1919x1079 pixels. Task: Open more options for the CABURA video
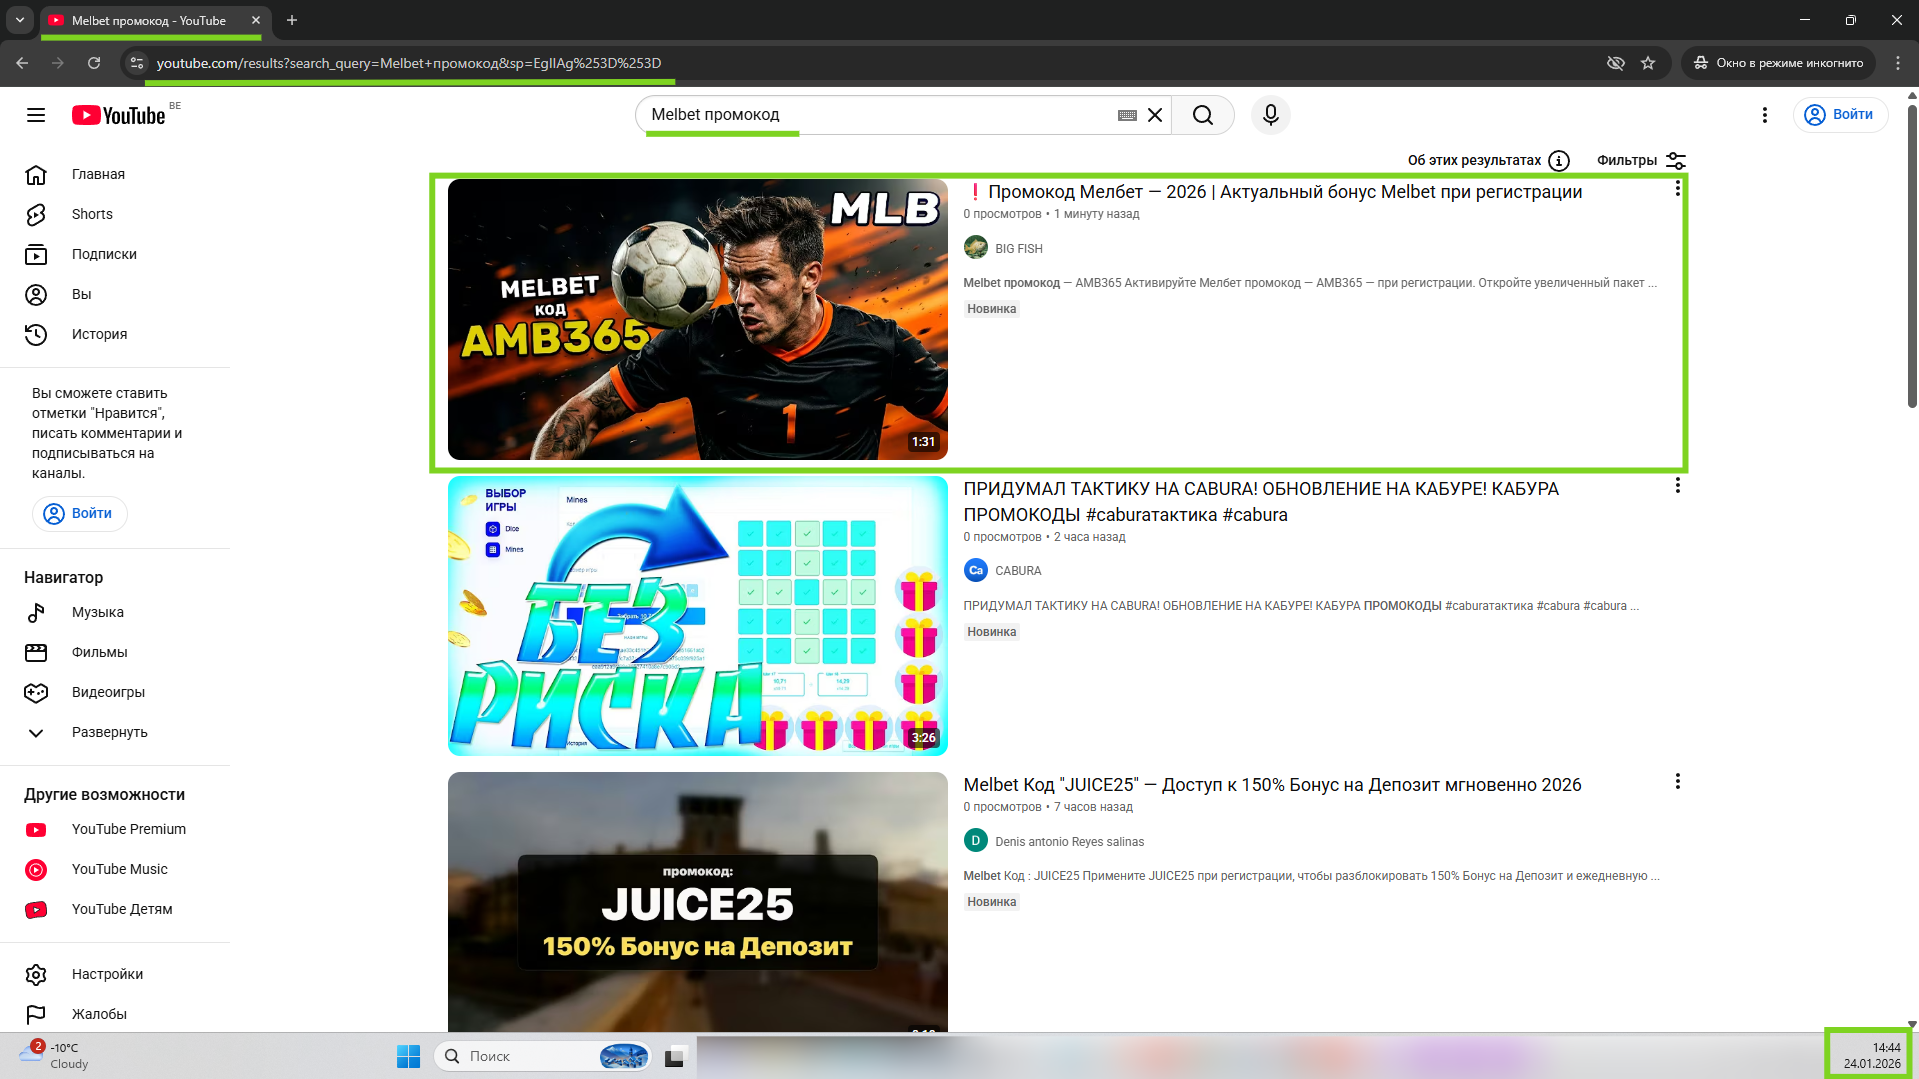click(1678, 486)
